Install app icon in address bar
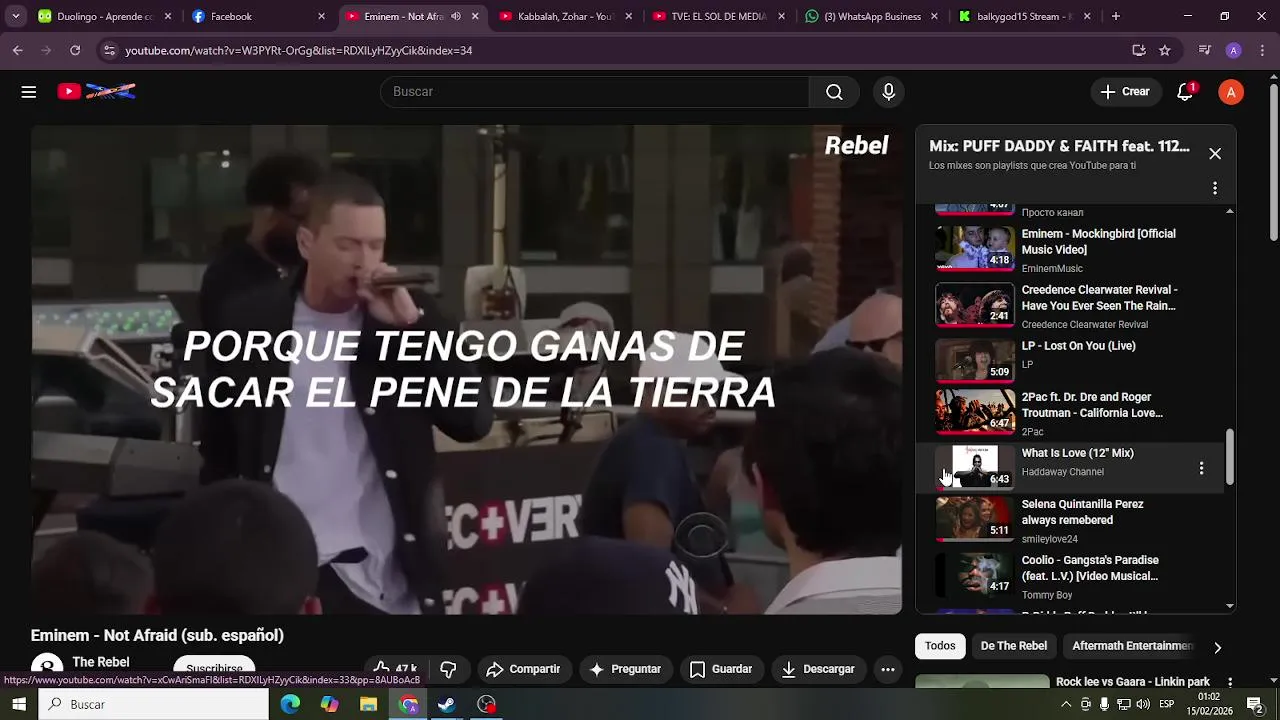The width and height of the screenshot is (1280, 720). coord(1139,50)
